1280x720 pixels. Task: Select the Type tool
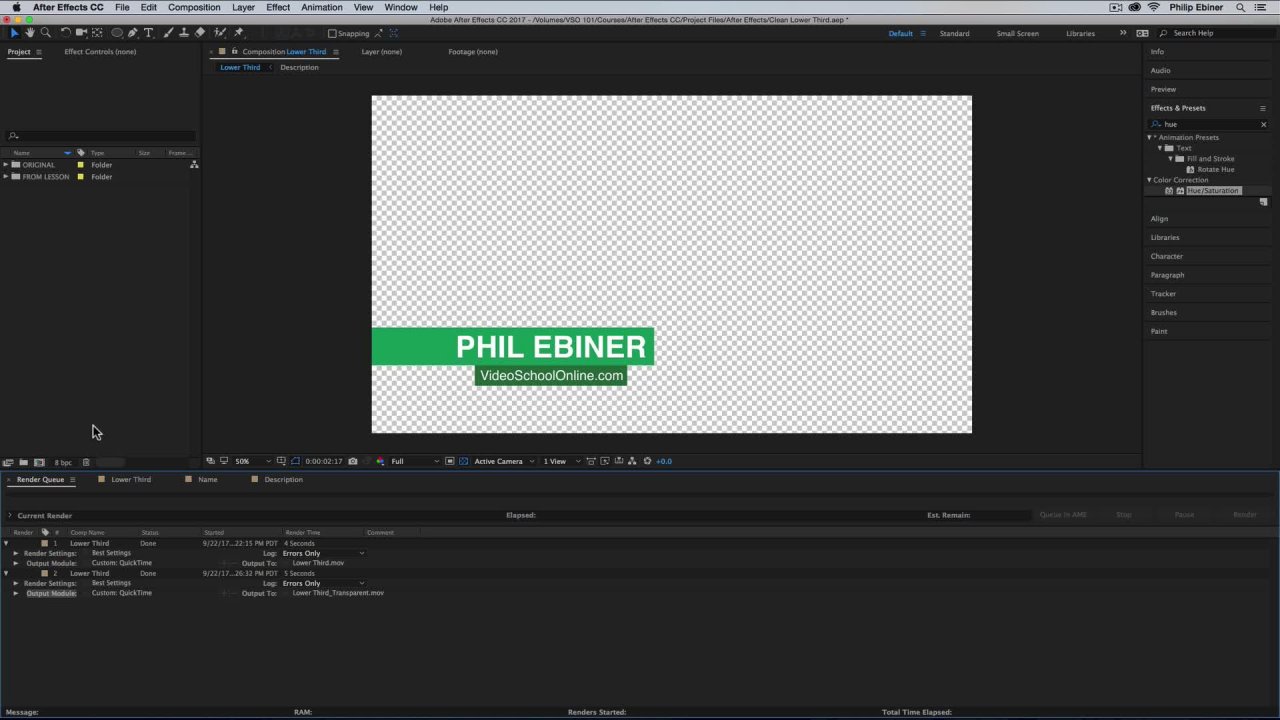pos(149,33)
